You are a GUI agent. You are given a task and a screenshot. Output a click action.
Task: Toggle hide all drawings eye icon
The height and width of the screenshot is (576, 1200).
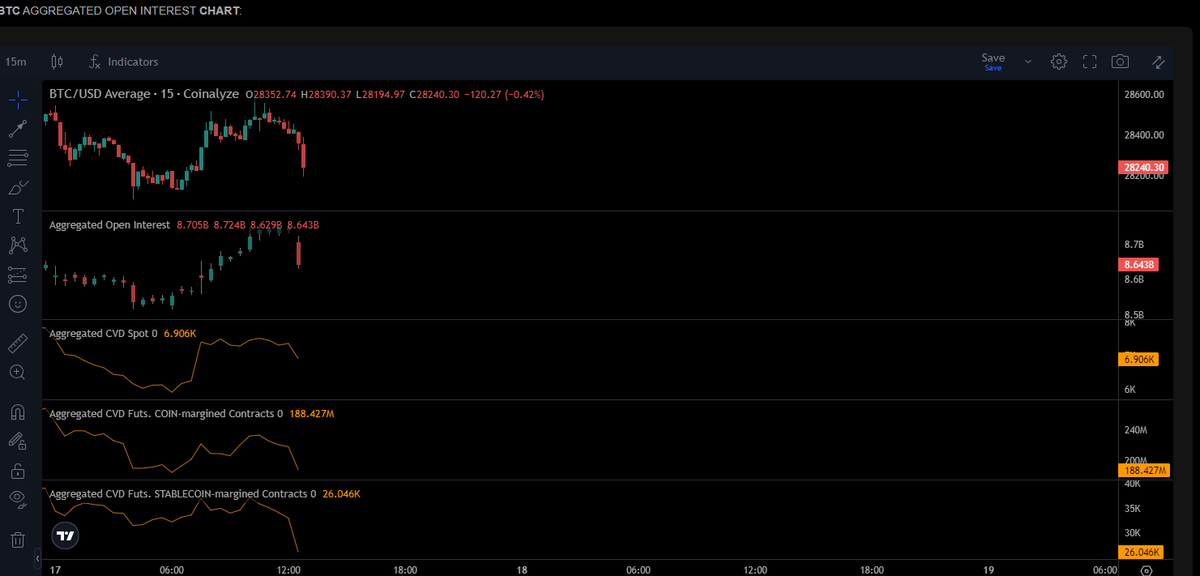coord(18,498)
